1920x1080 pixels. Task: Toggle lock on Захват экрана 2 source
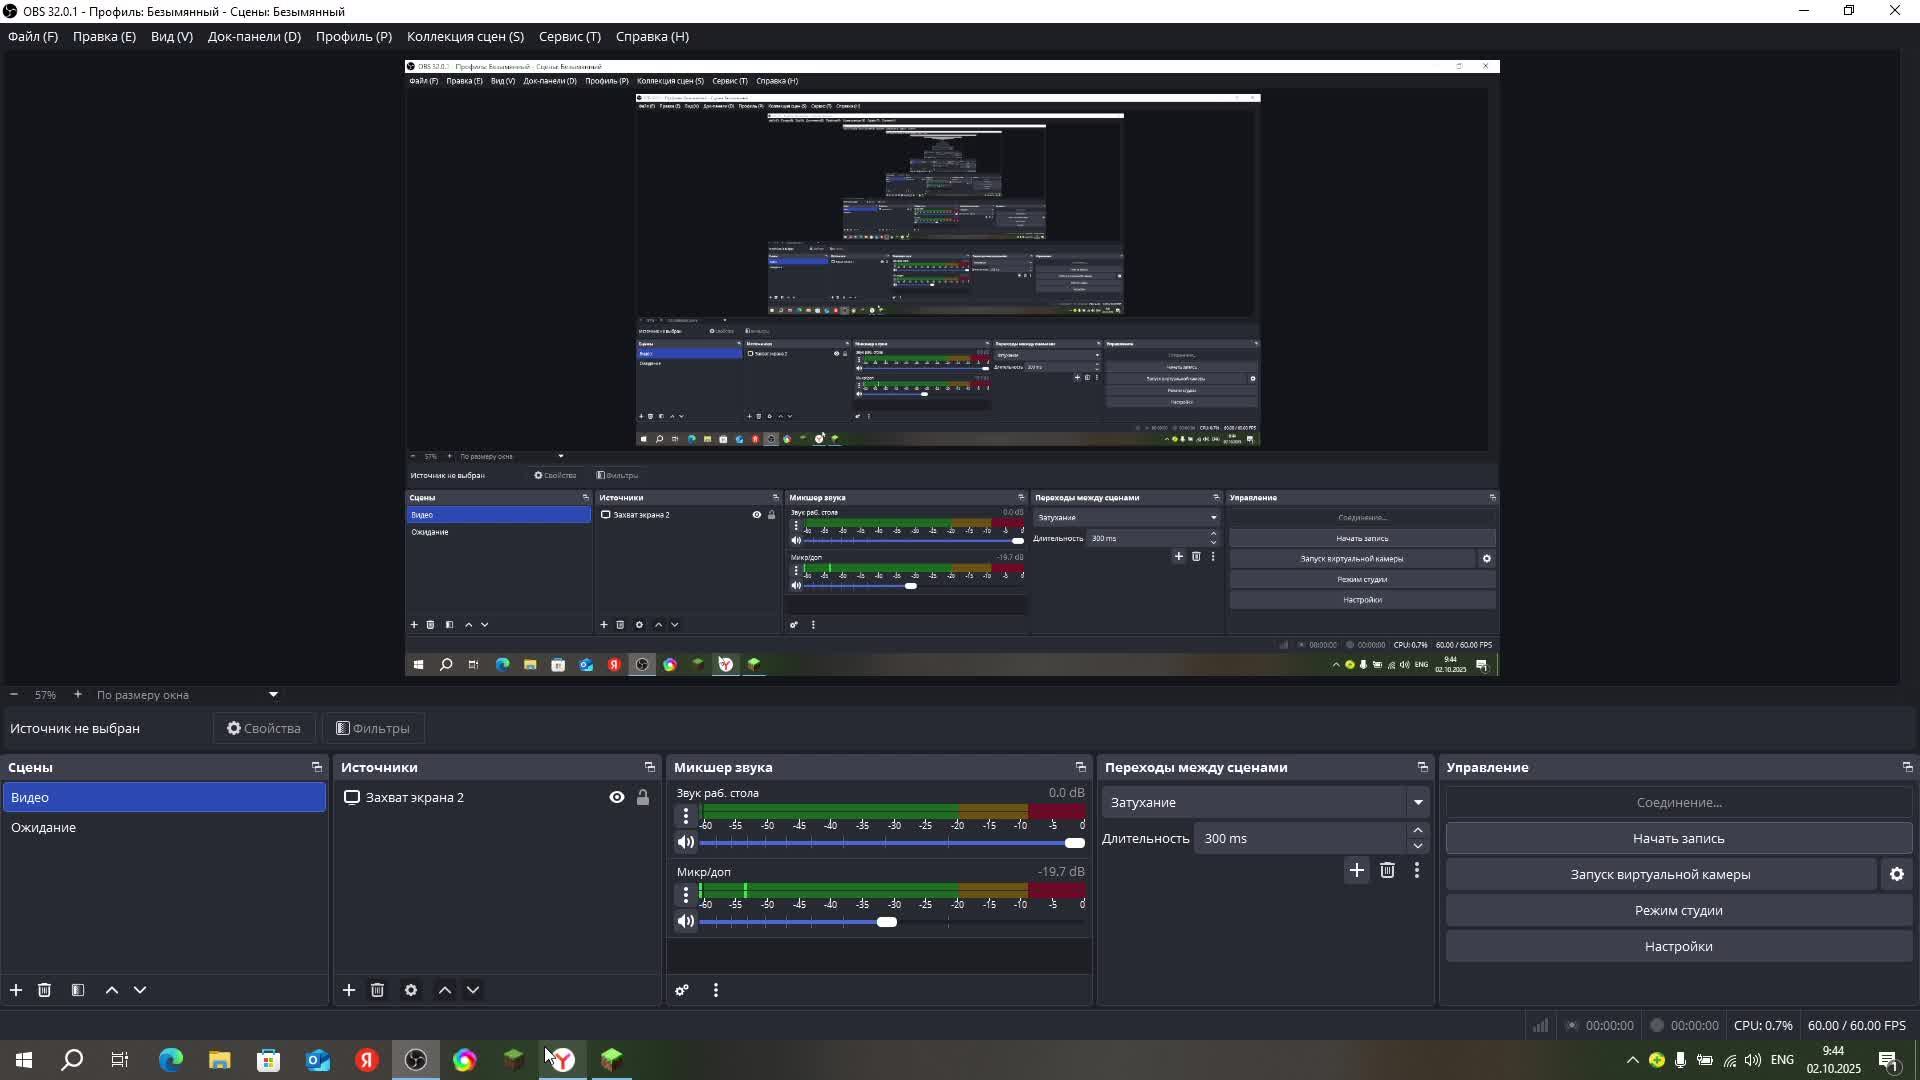(643, 797)
